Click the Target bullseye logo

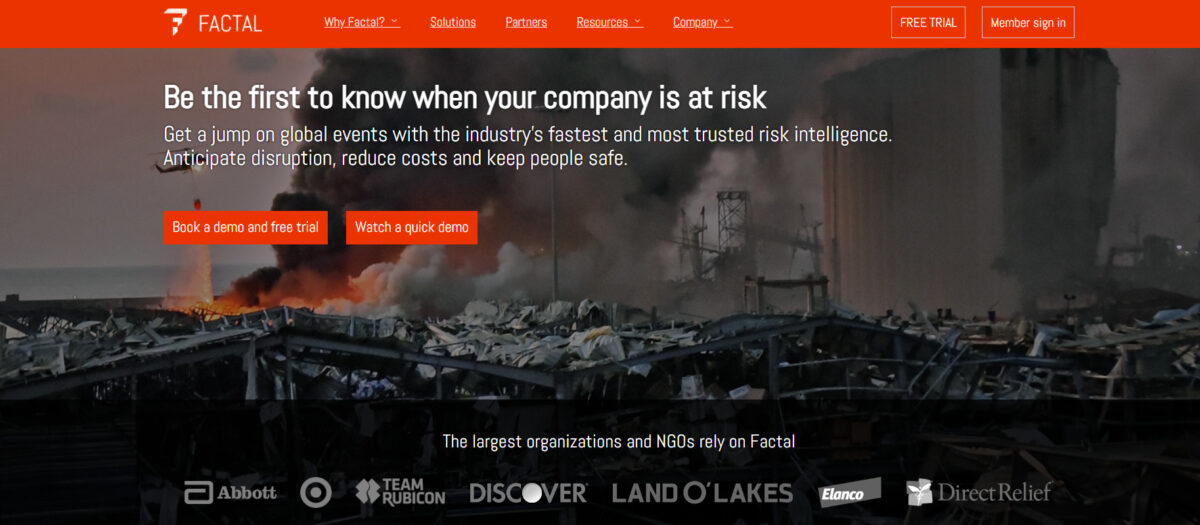click(316, 492)
